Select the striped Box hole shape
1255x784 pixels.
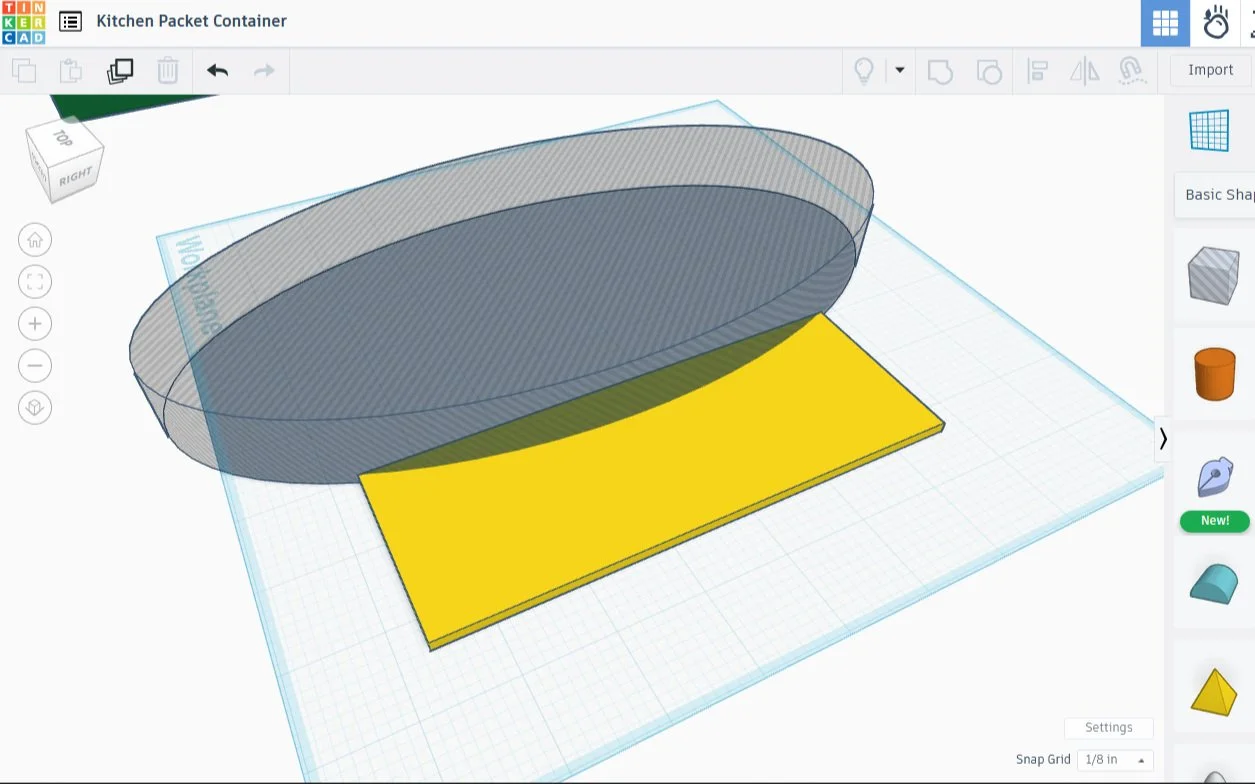(x=1213, y=275)
